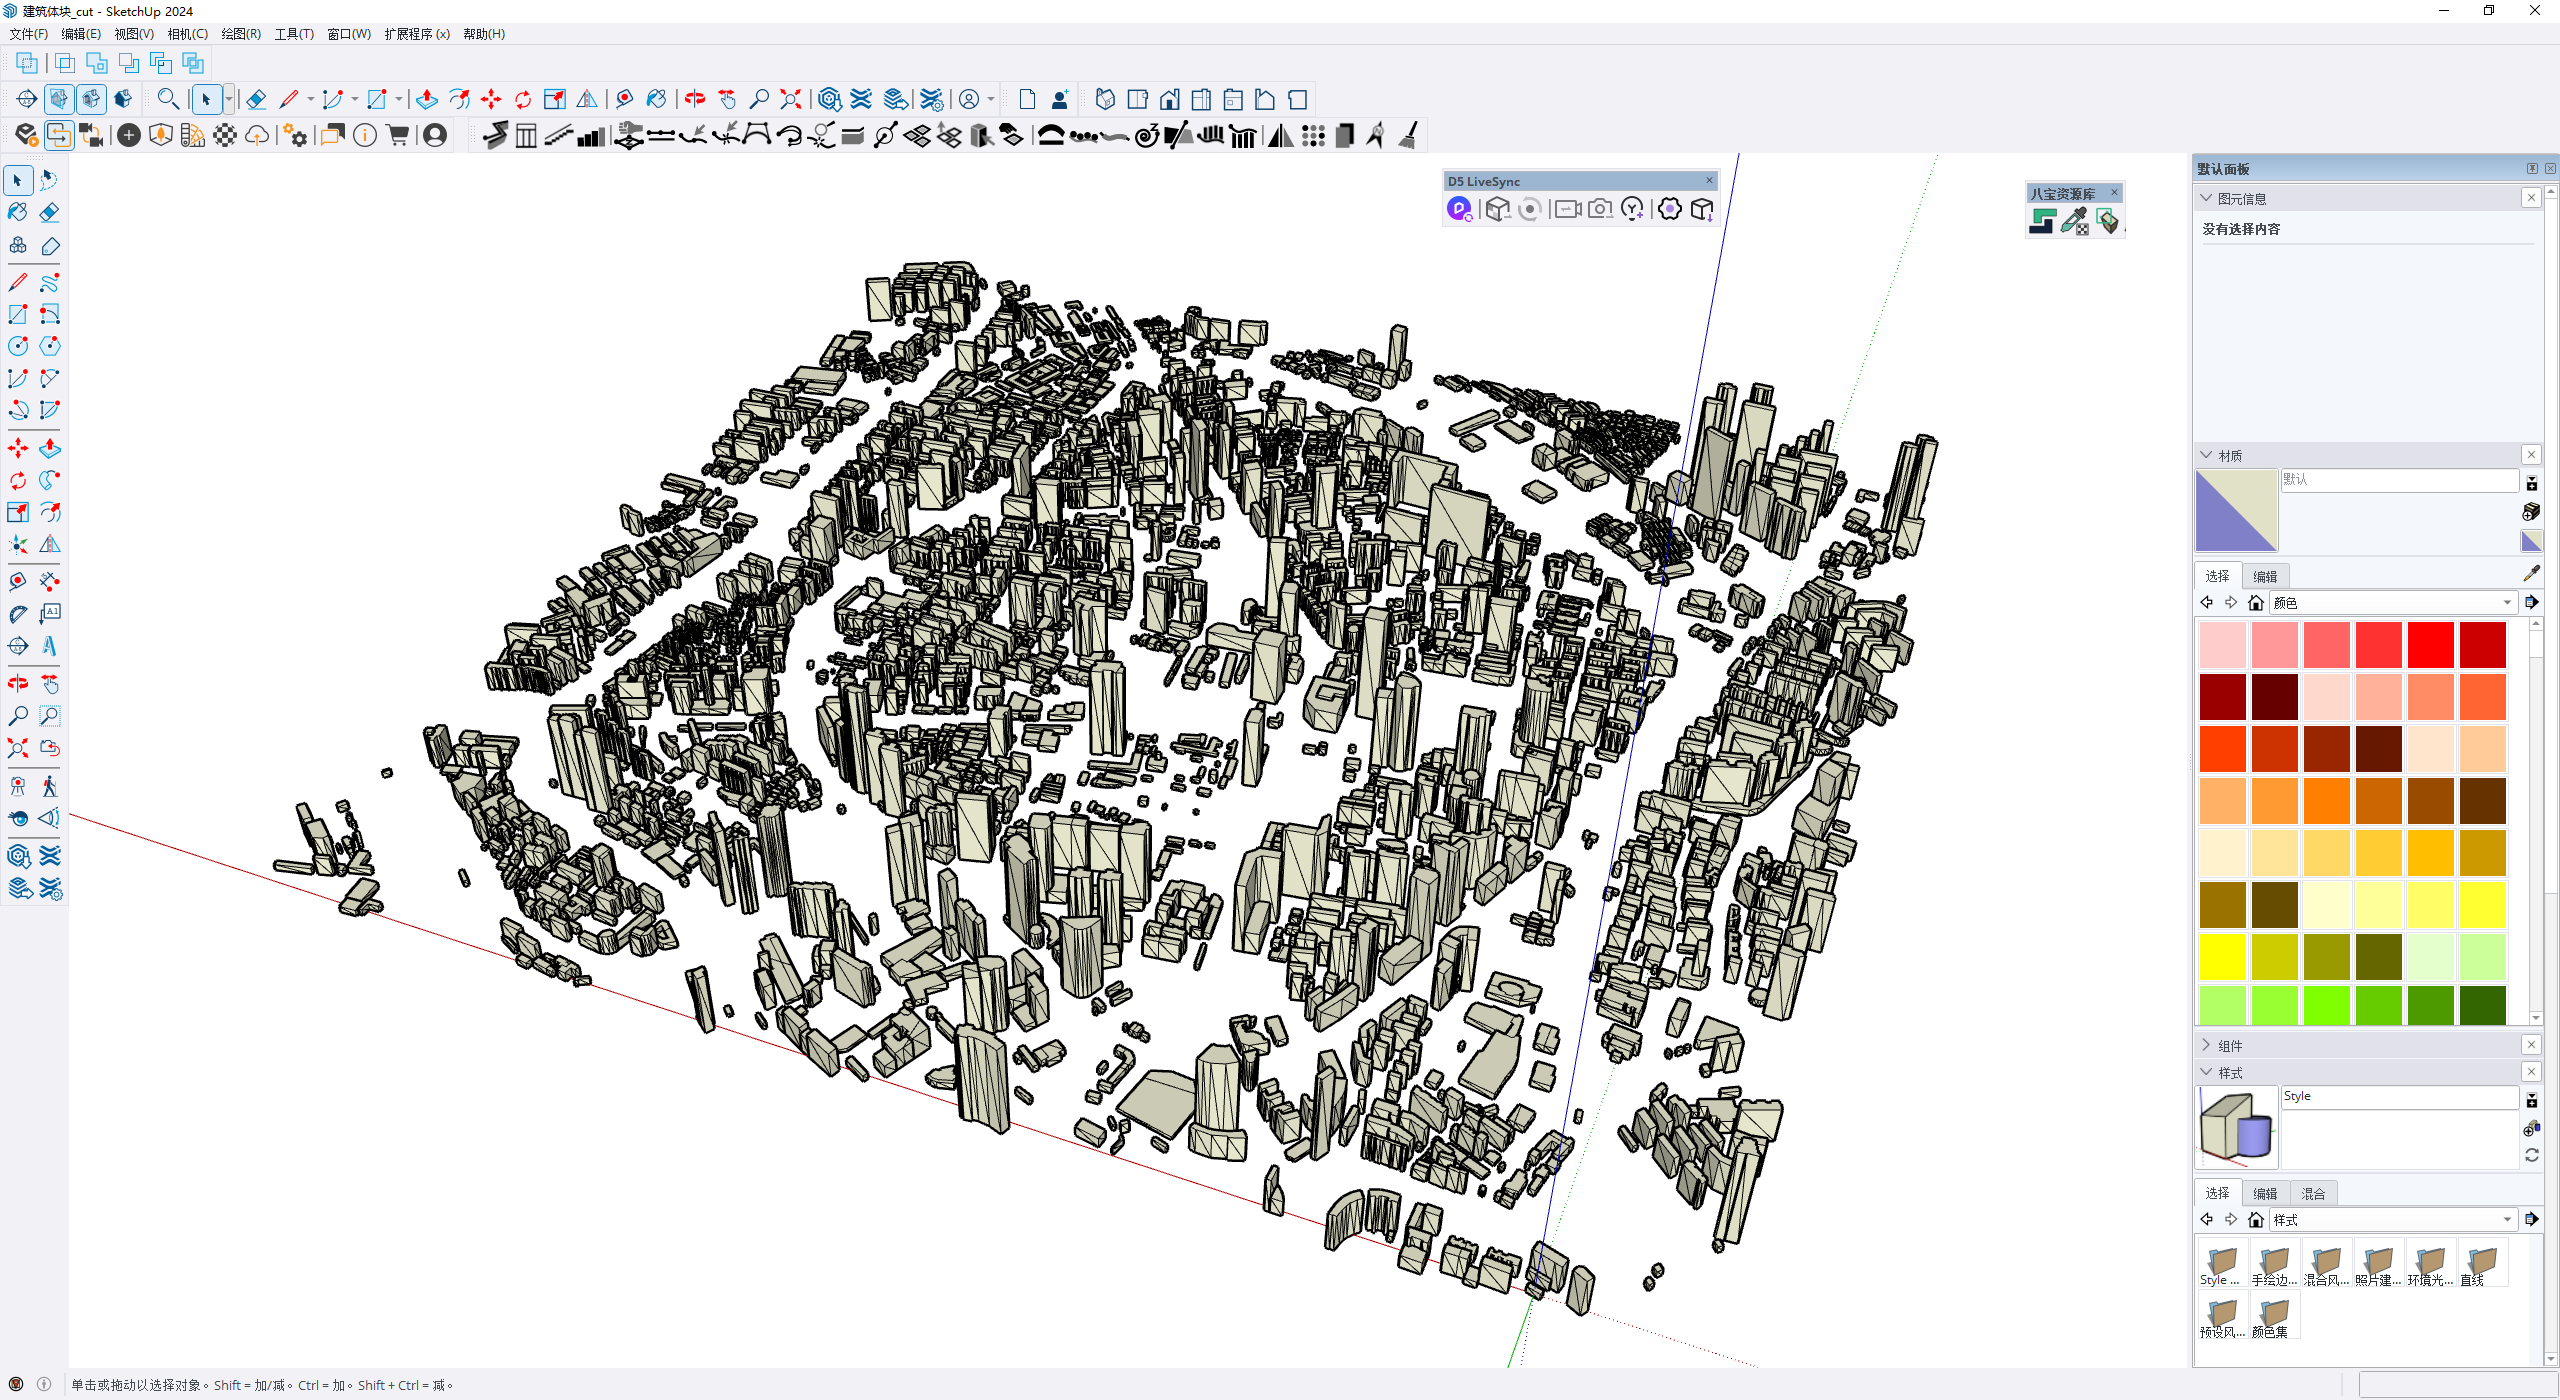2560x1400 pixels.
Task: Switch to the 混合 styles tab
Action: pos(2312,1193)
